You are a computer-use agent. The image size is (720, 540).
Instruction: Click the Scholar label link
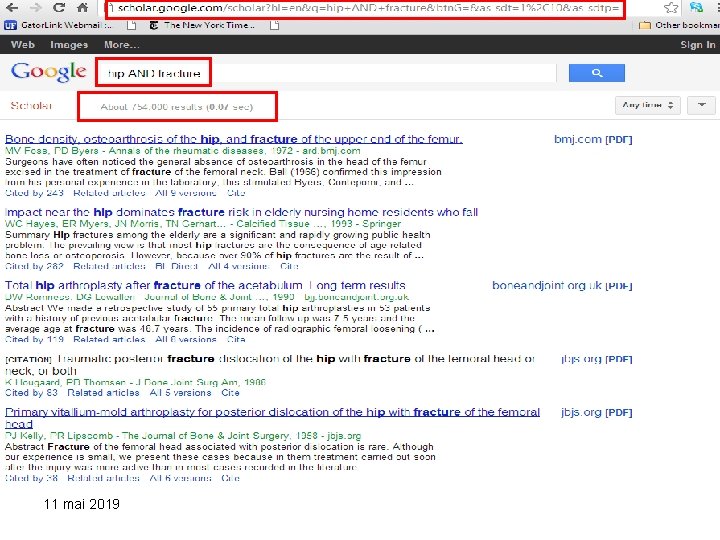click(x=31, y=106)
